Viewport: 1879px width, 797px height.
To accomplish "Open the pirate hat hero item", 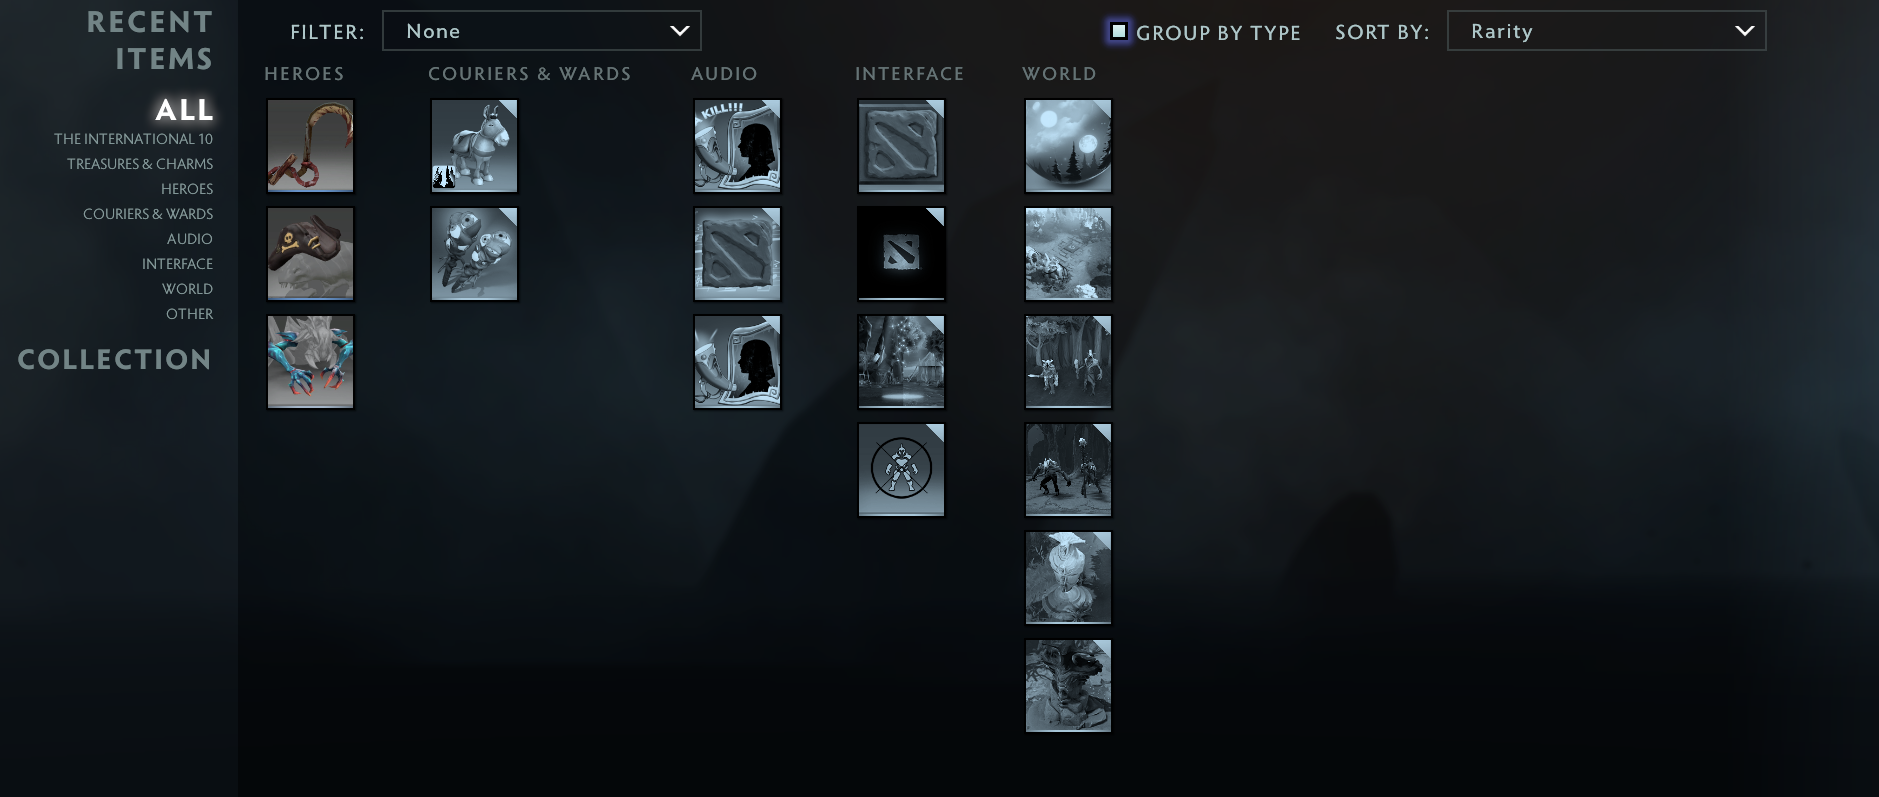I will (x=310, y=254).
